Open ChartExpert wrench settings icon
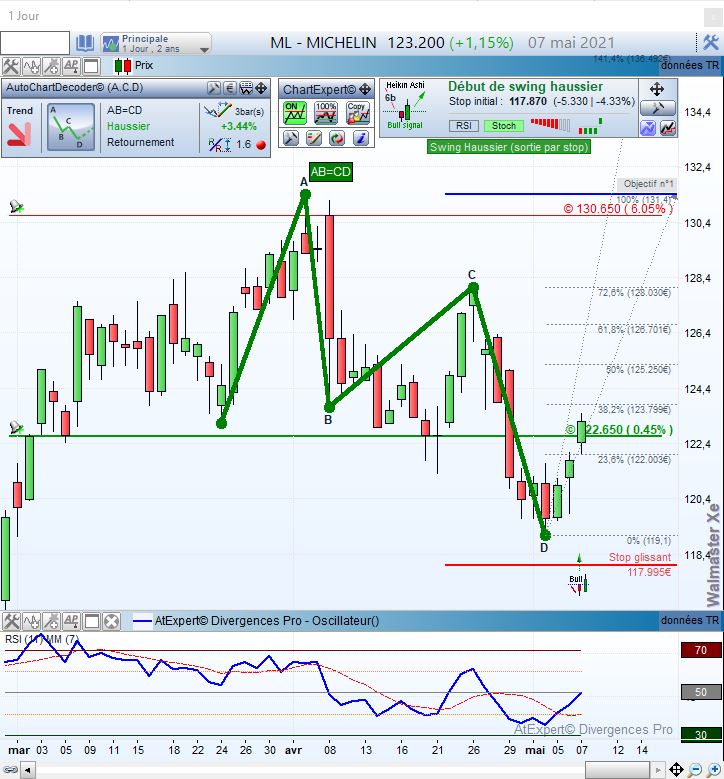This screenshot has height=779, width=724. tap(291, 138)
